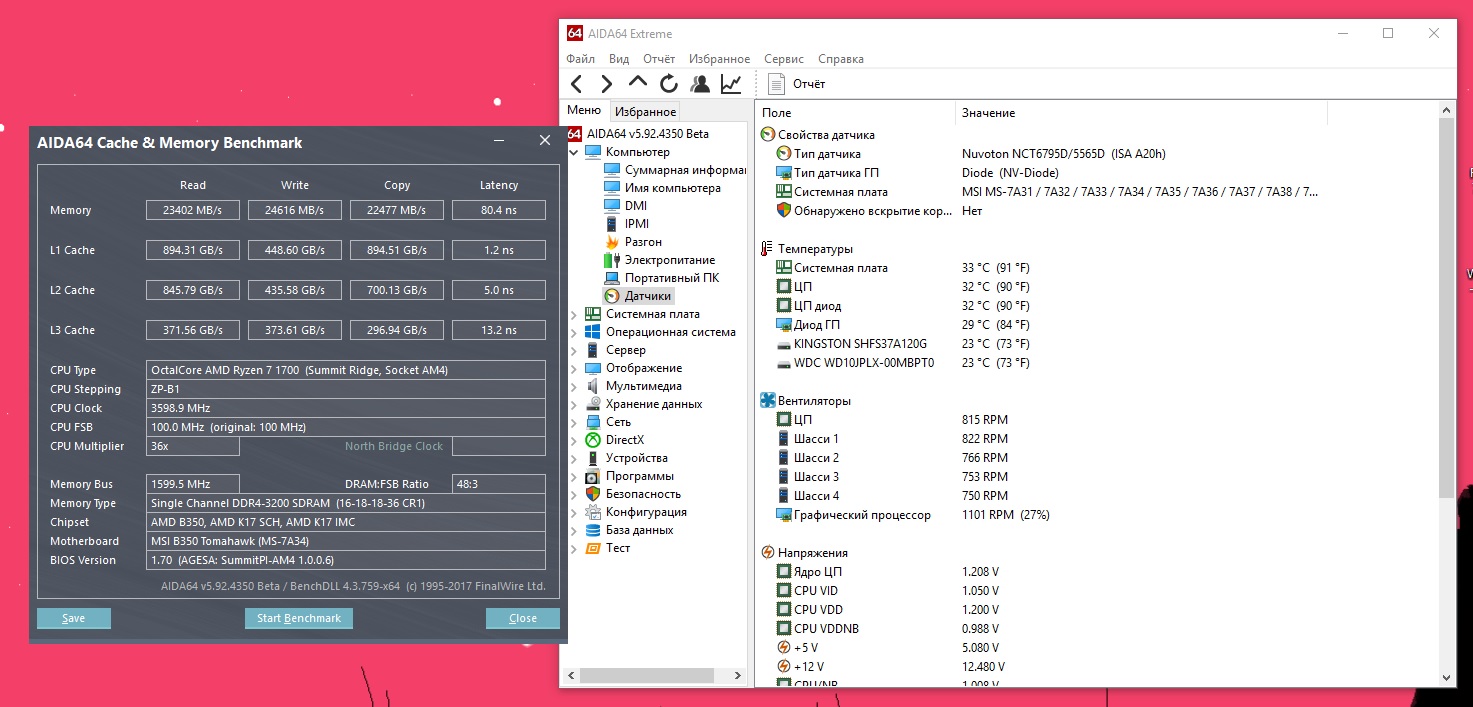Image resolution: width=1473 pixels, height=707 pixels.
Task: Open the Отчёт menu in menu bar
Action: tap(659, 59)
